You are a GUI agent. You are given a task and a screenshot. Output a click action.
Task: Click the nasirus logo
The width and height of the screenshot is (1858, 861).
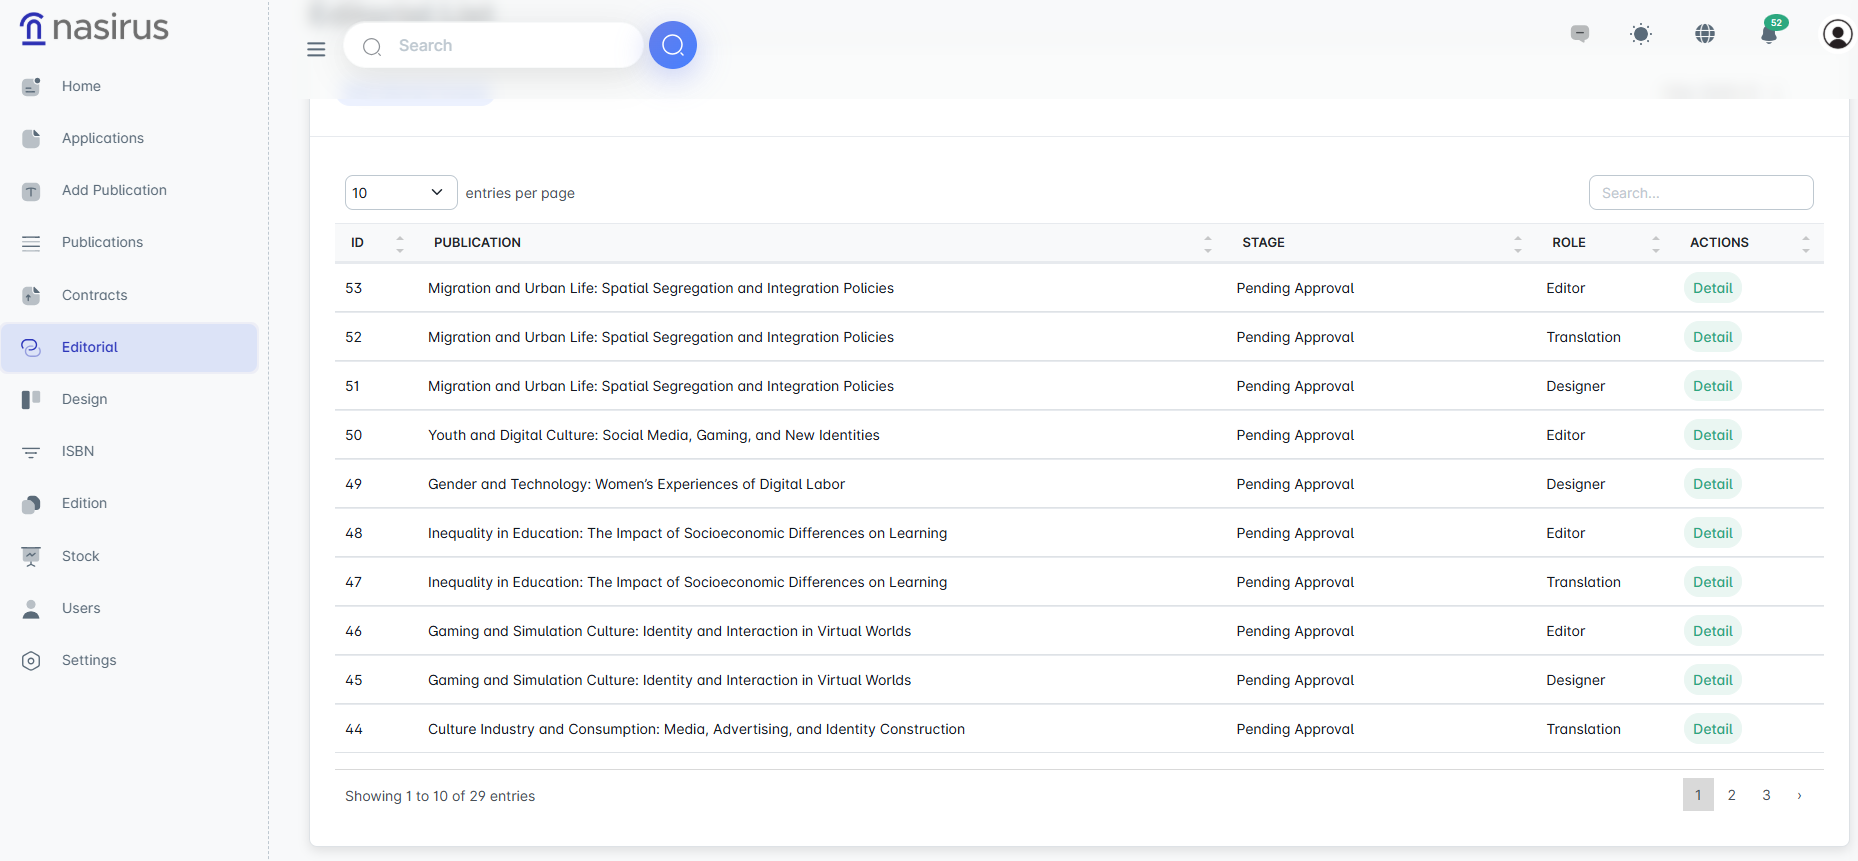[x=95, y=28]
